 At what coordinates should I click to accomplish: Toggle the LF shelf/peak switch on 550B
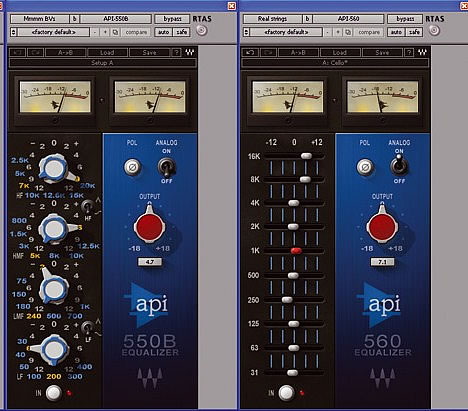point(87,328)
